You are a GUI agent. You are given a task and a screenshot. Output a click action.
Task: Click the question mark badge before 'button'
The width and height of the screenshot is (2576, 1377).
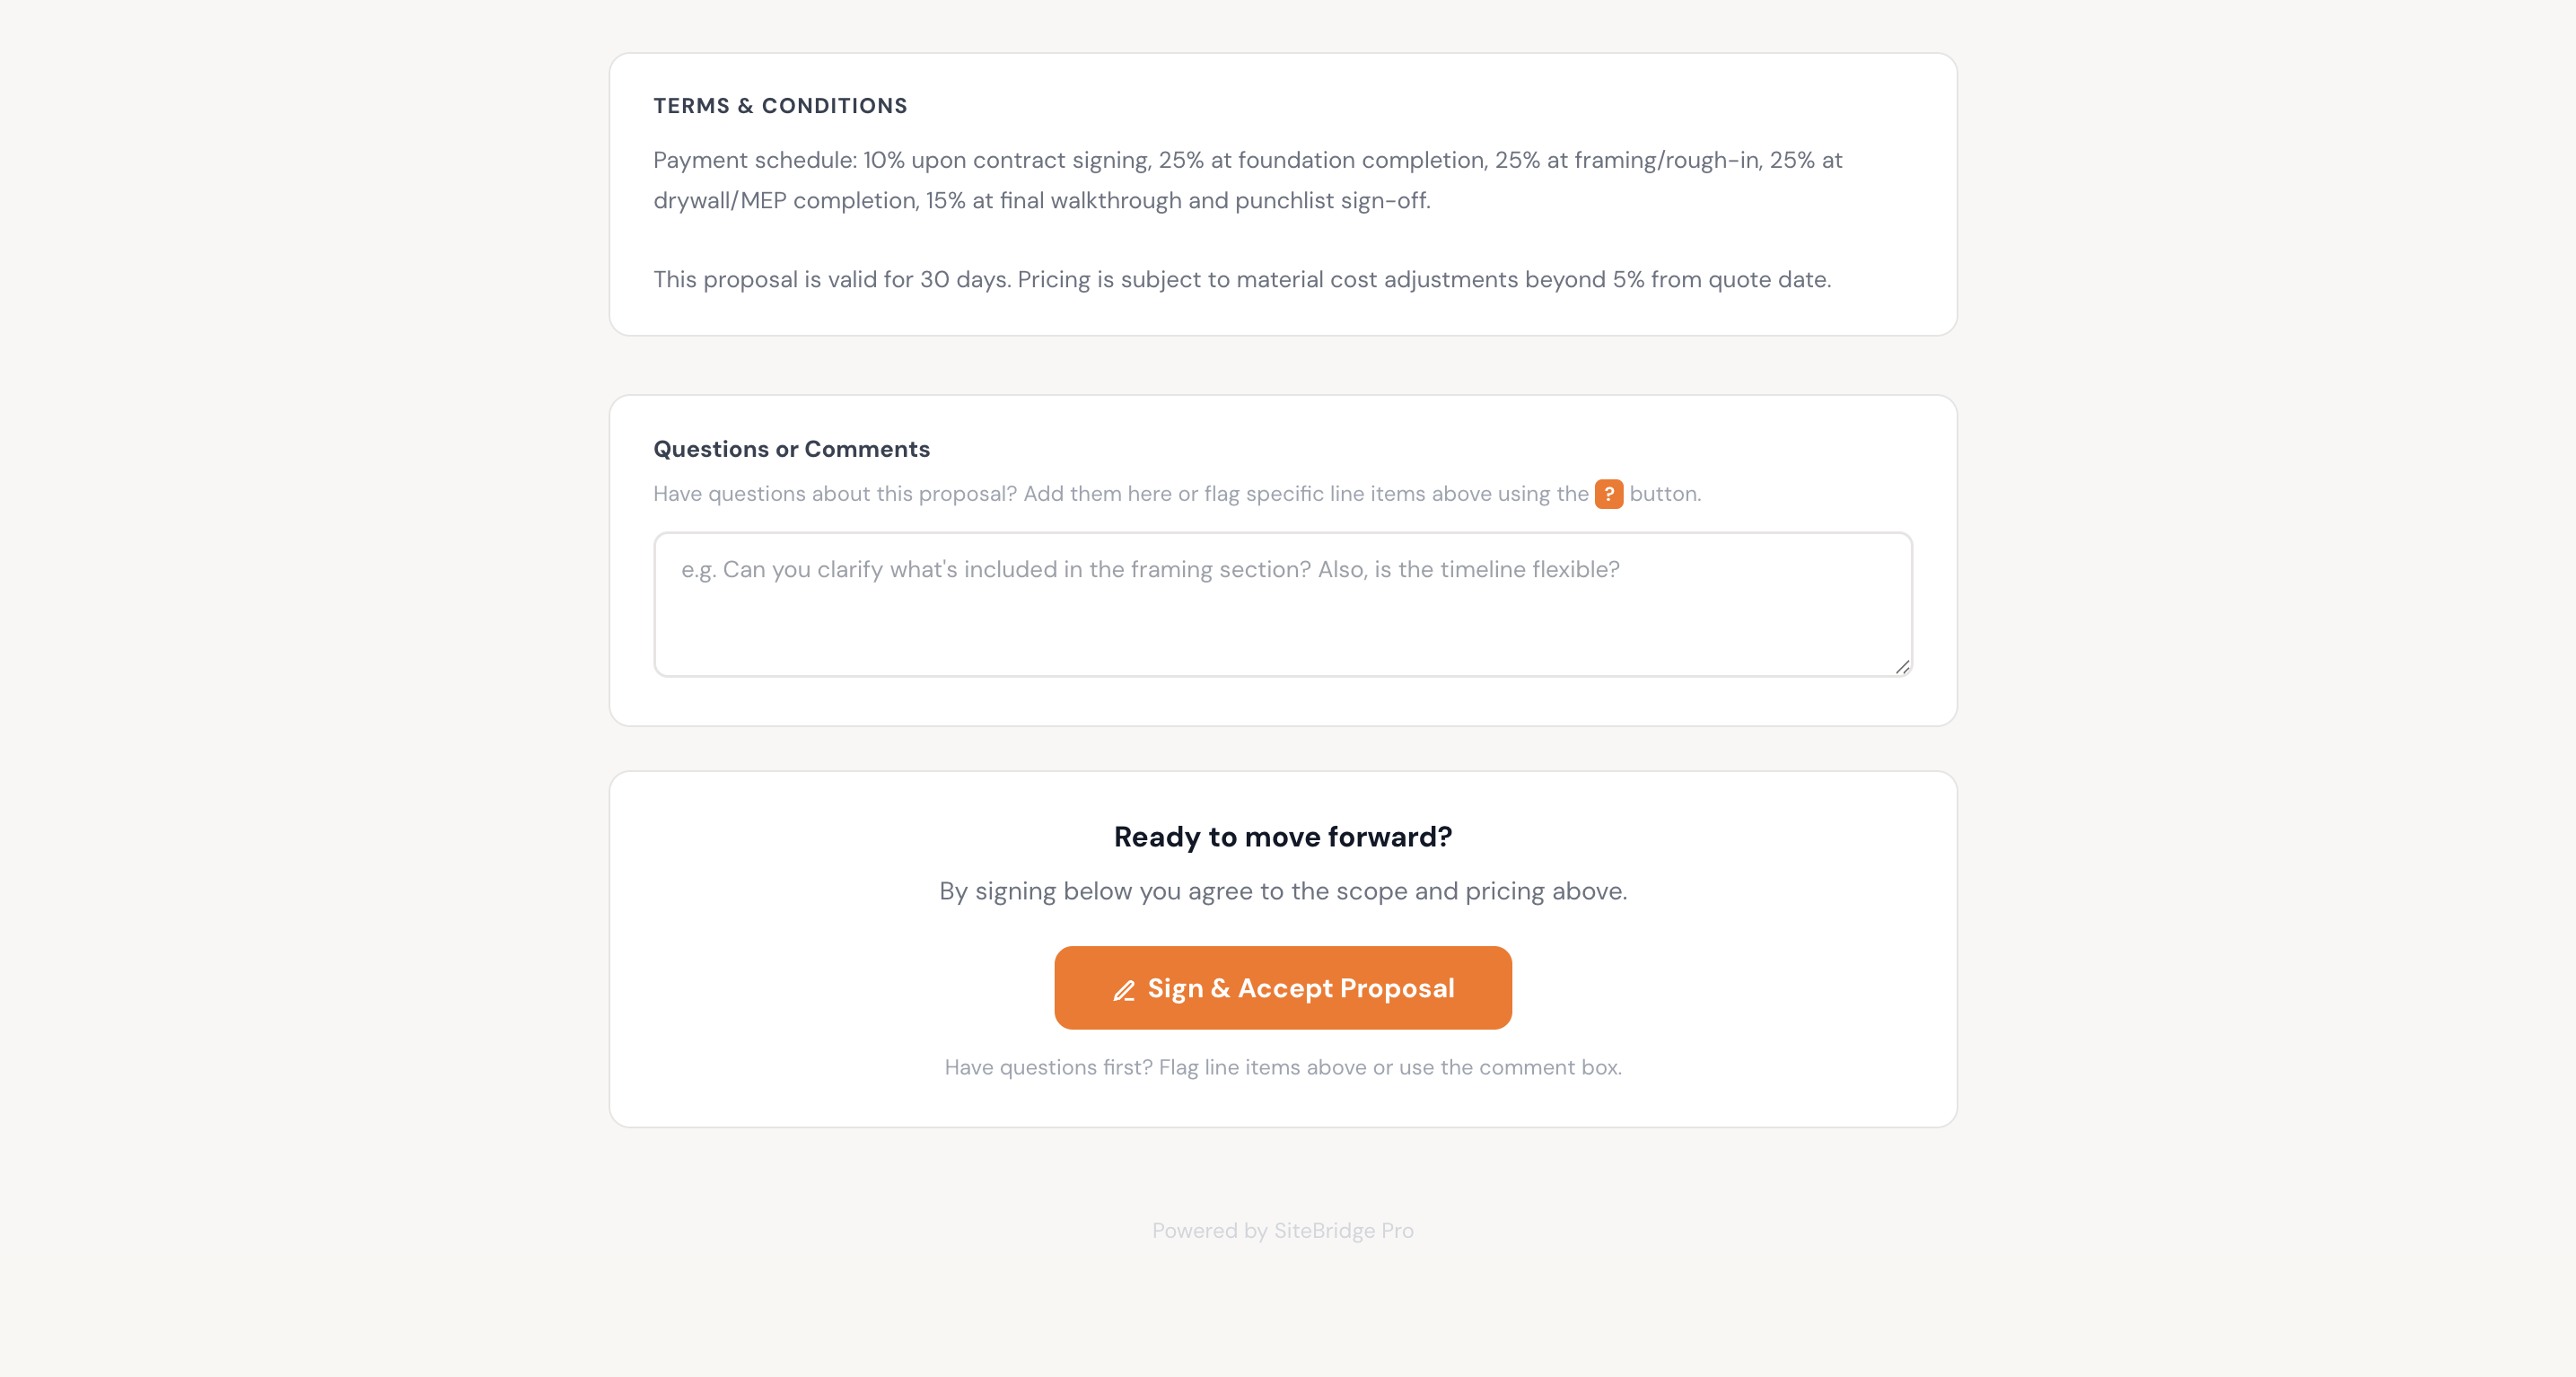(x=1608, y=494)
